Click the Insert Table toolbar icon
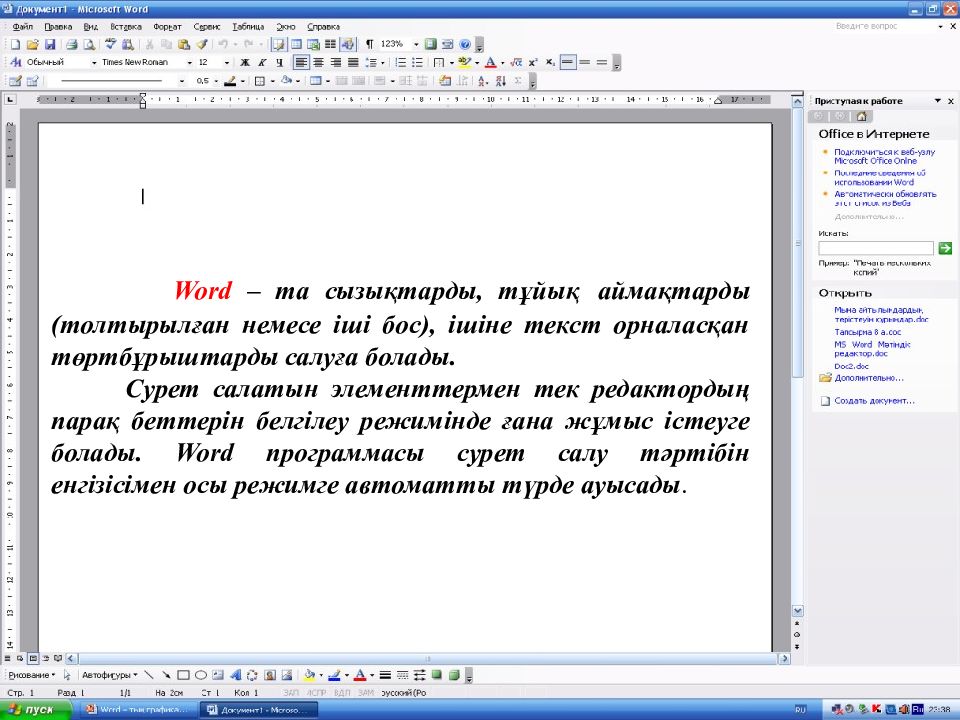Viewport: 960px width, 720px height. pyautogui.click(x=296, y=44)
